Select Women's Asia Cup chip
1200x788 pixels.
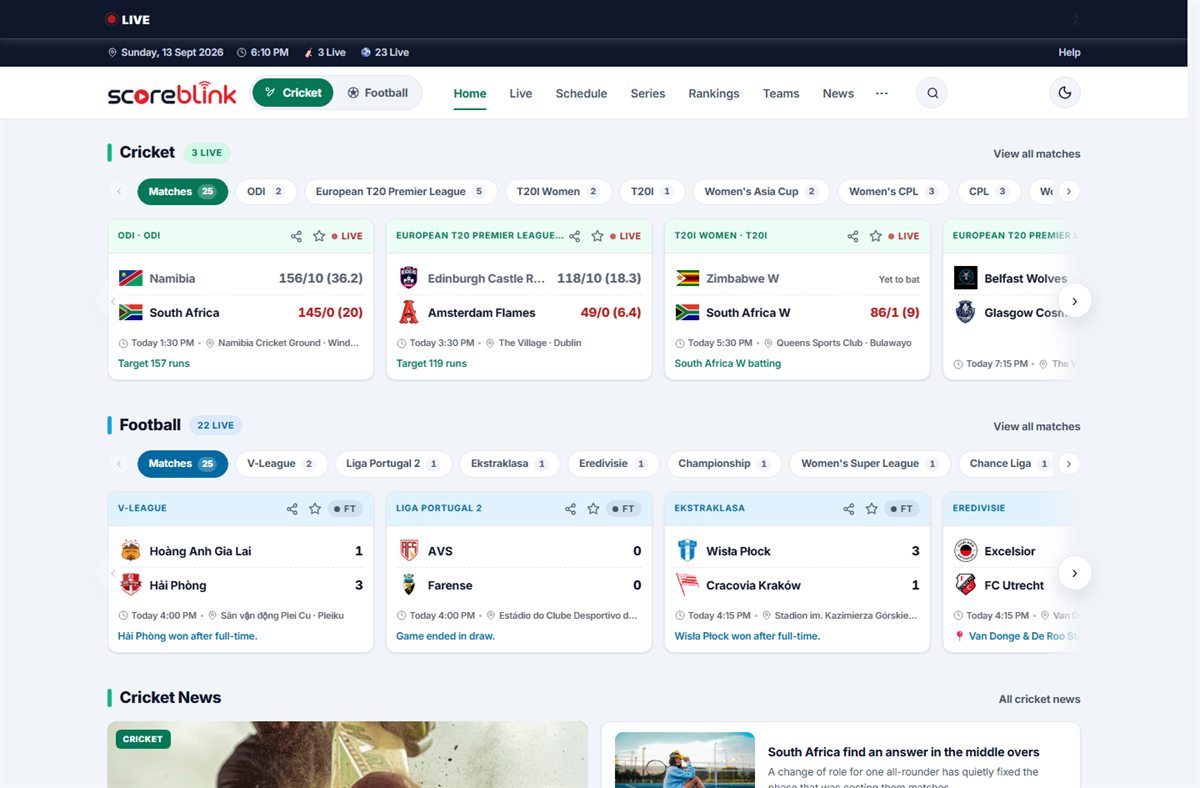761,191
